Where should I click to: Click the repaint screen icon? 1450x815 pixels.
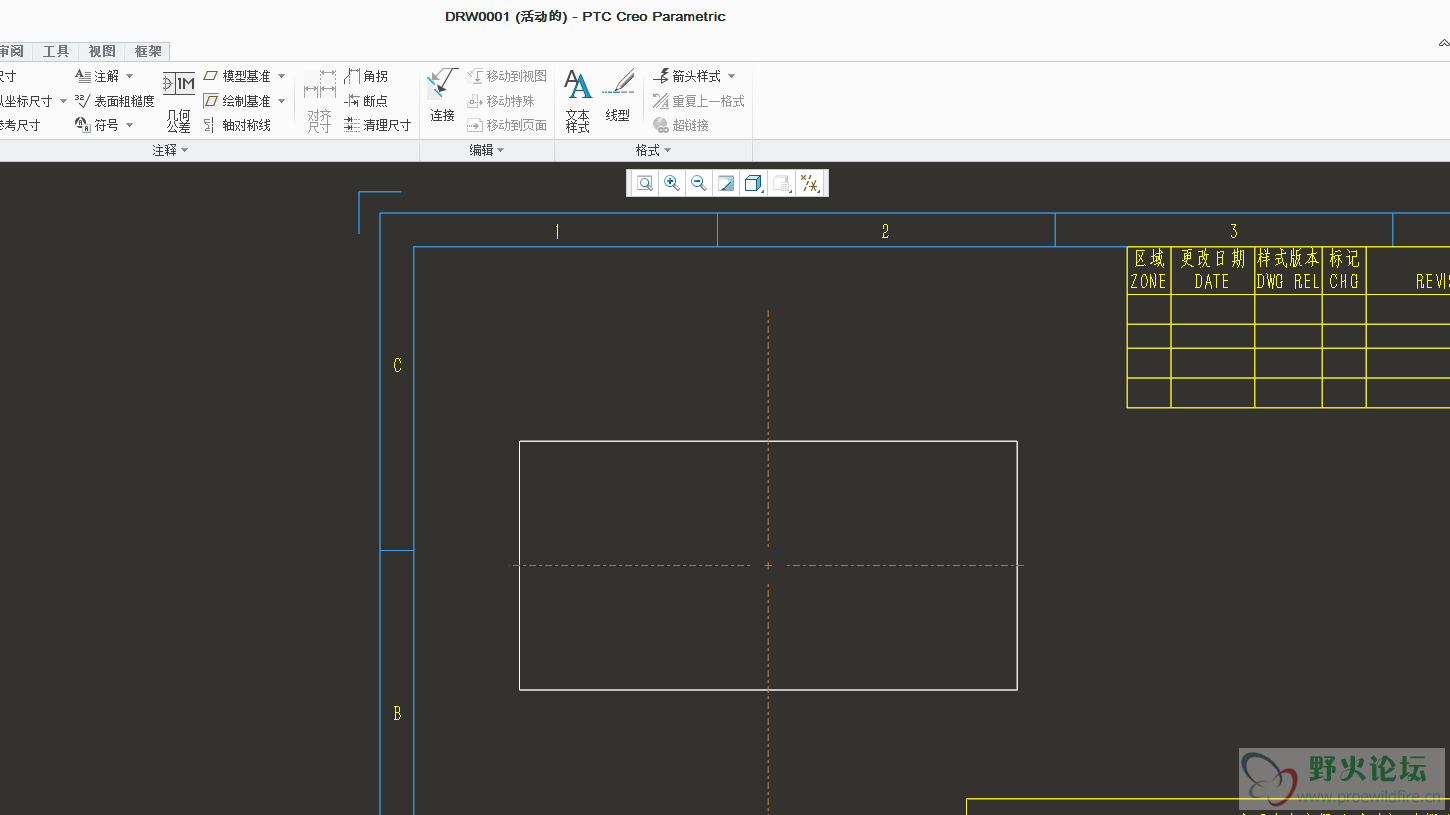[726, 183]
